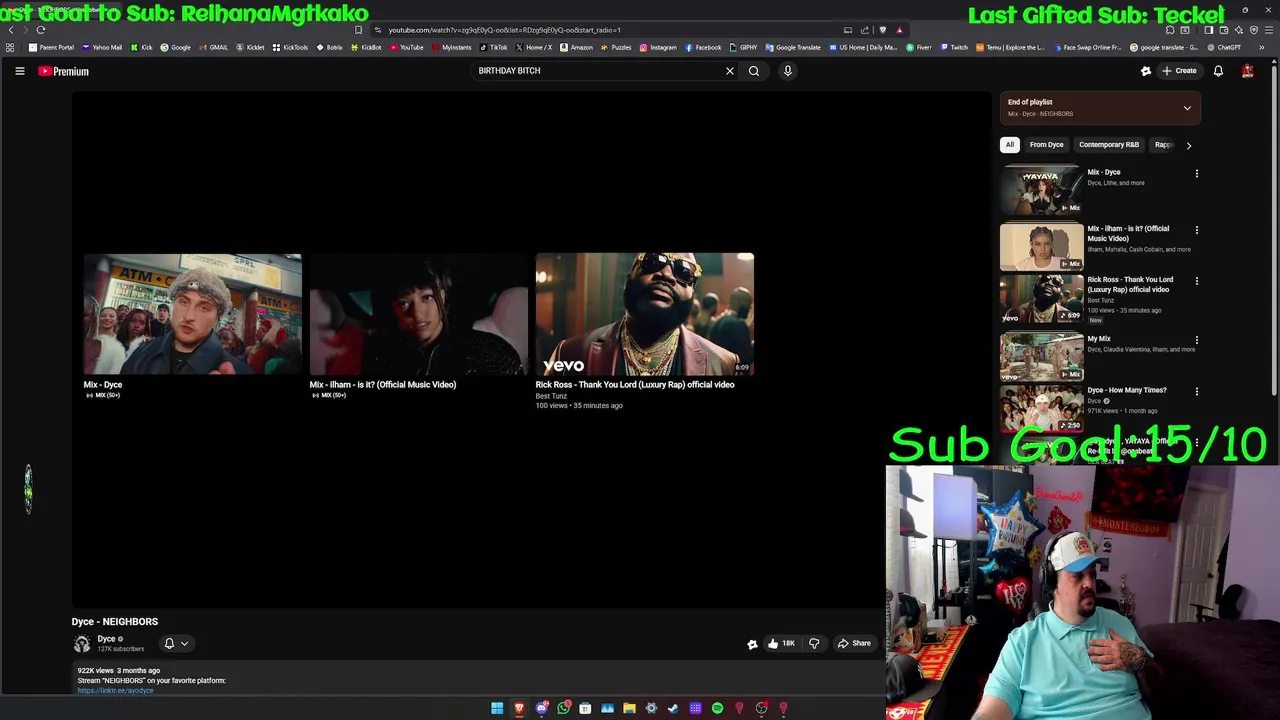Open the YouTube notifications bell
The image size is (1280, 720).
pyautogui.click(x=1218, y=71)
